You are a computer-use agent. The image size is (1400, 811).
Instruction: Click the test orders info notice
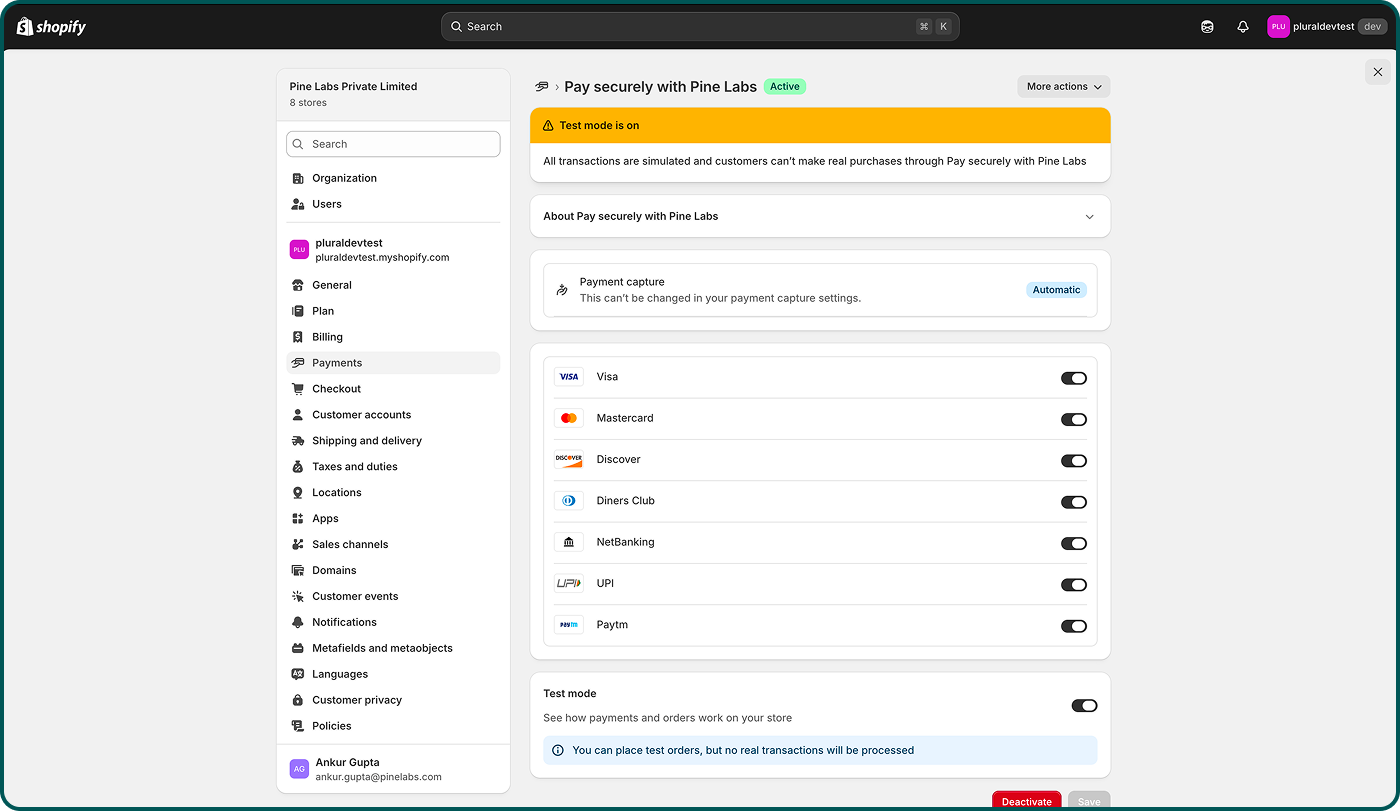[820, 750]
